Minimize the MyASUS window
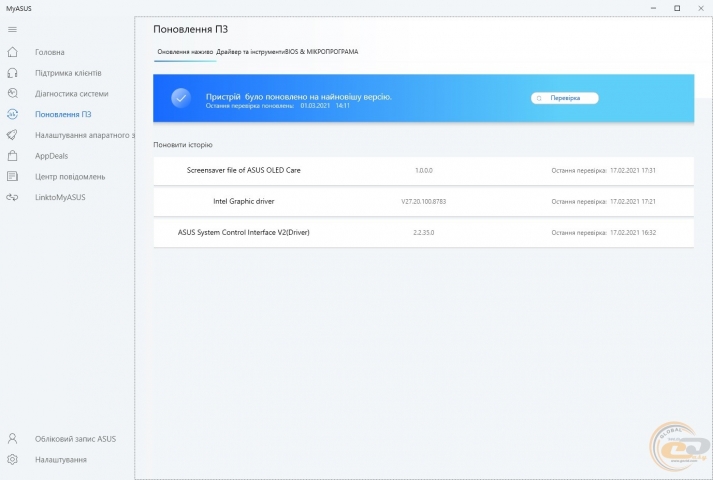Screen dimensions: 713x480 coord(653,8)
